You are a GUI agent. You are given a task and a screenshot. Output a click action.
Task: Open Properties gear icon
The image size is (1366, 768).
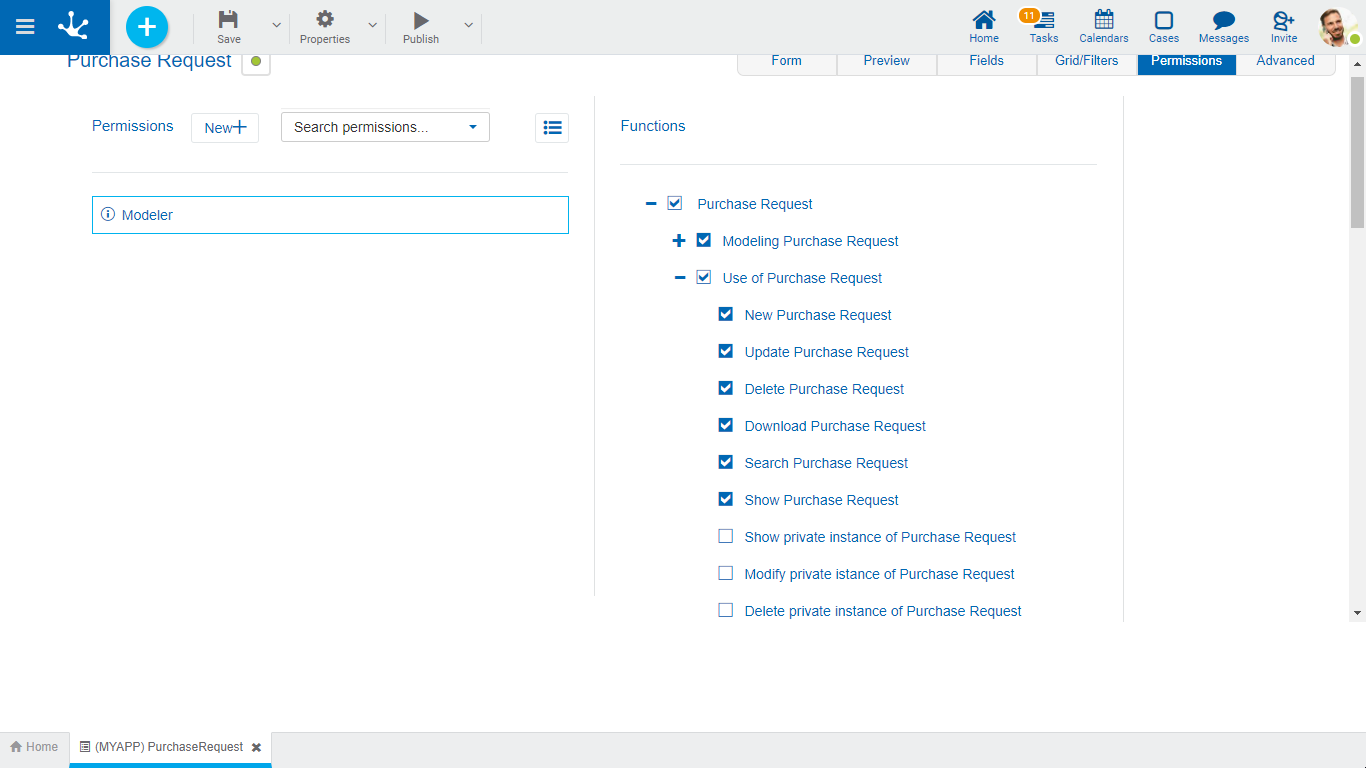tap(325, 21)
